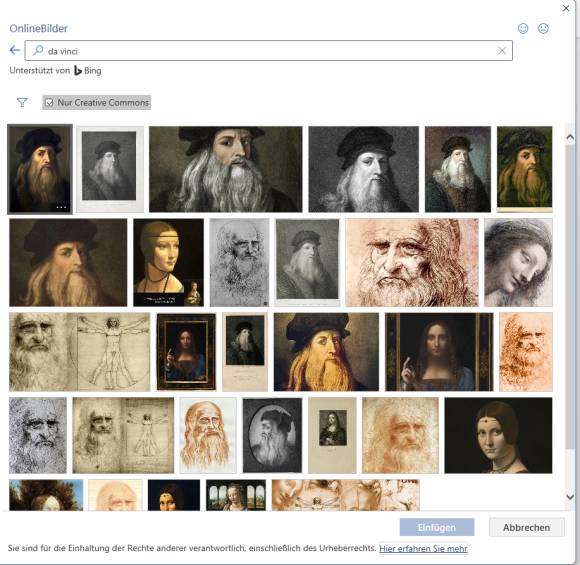Click scrollbar up arrow
Viewport: 580px width, 565px height.
(x=570, y=137)
